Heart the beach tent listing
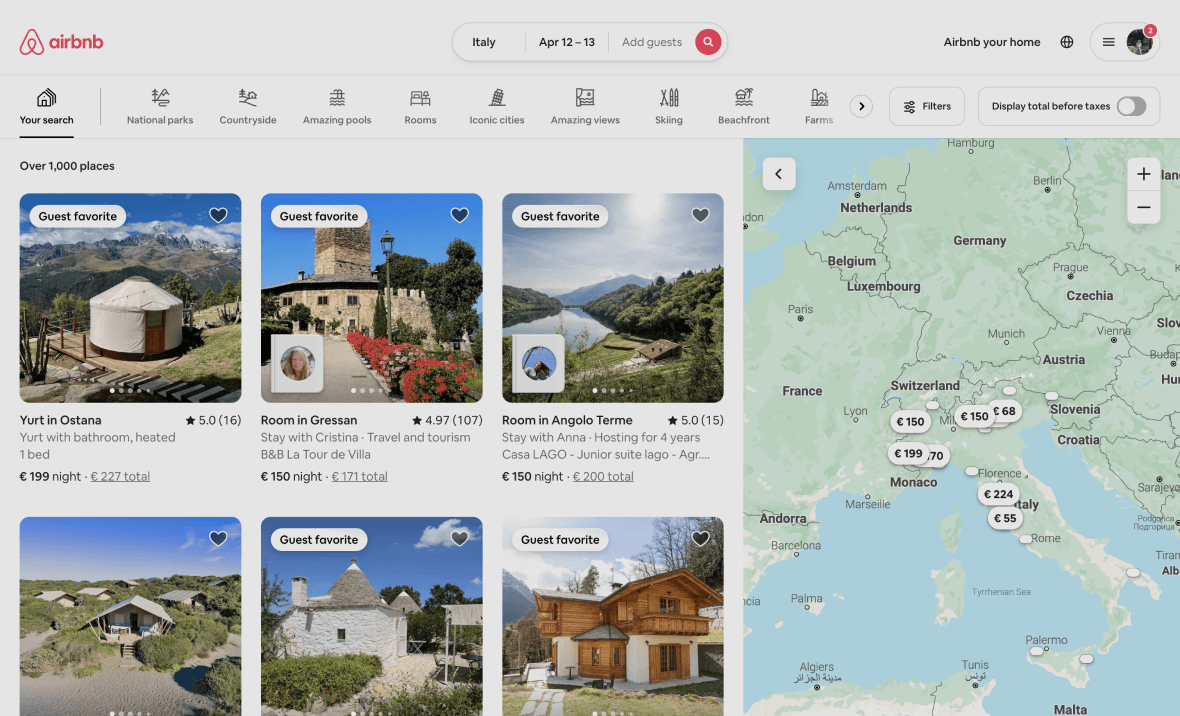 (x=218, y=538)
